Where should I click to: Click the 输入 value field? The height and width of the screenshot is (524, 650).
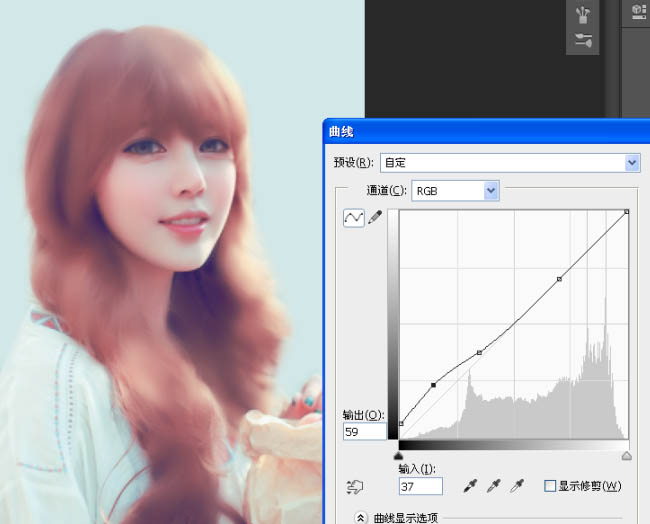coord(420,486)
